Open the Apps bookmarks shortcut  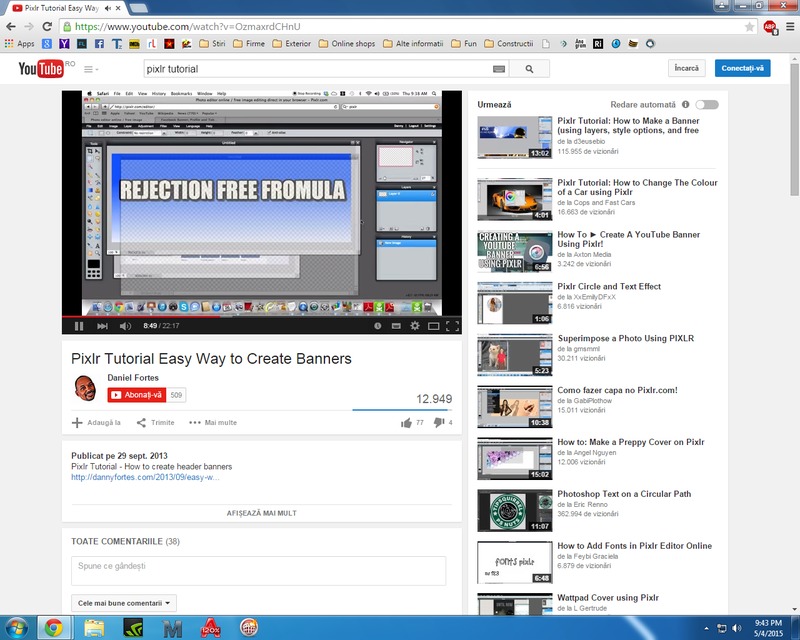point(19,44)
